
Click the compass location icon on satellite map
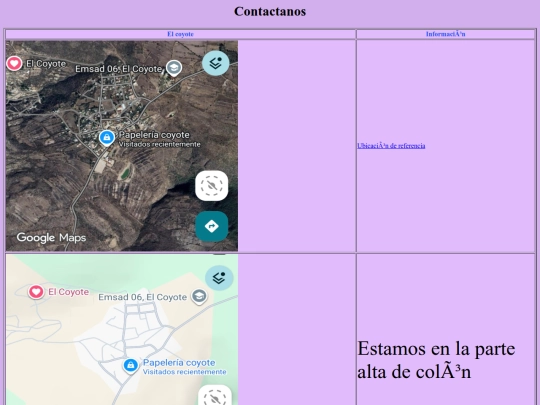211,186
